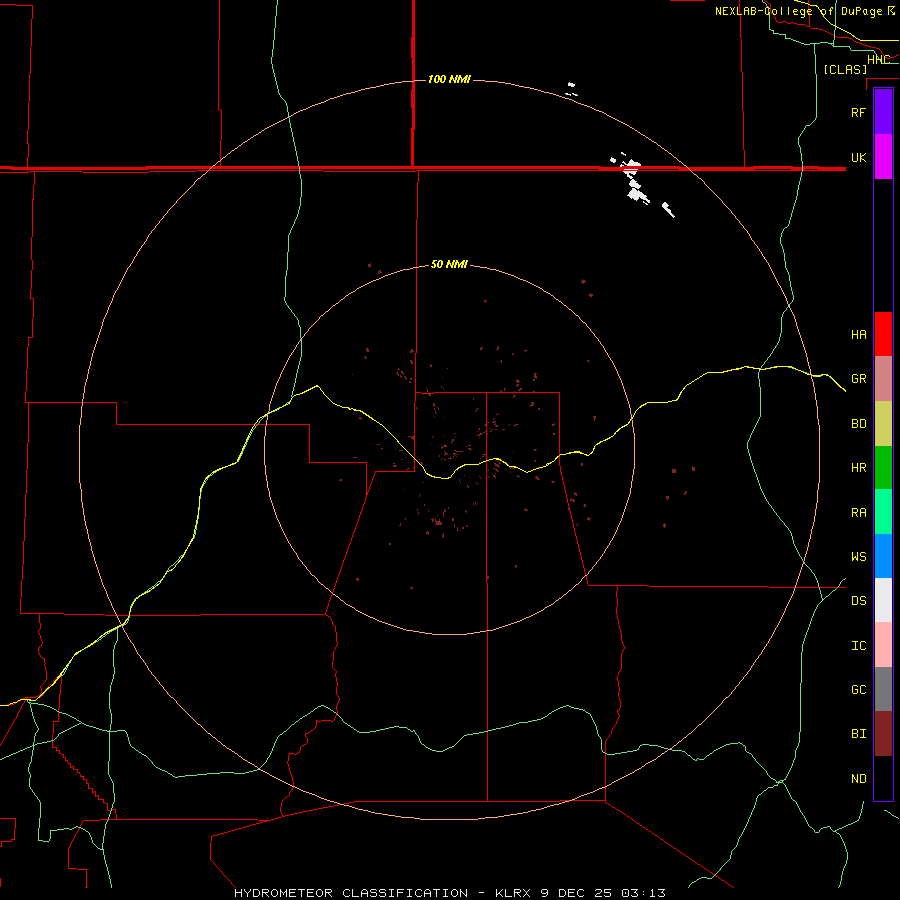Screen dimensions: 900x900
Task: Click the 50 NMI range ring label
Action: pos(449,264)
